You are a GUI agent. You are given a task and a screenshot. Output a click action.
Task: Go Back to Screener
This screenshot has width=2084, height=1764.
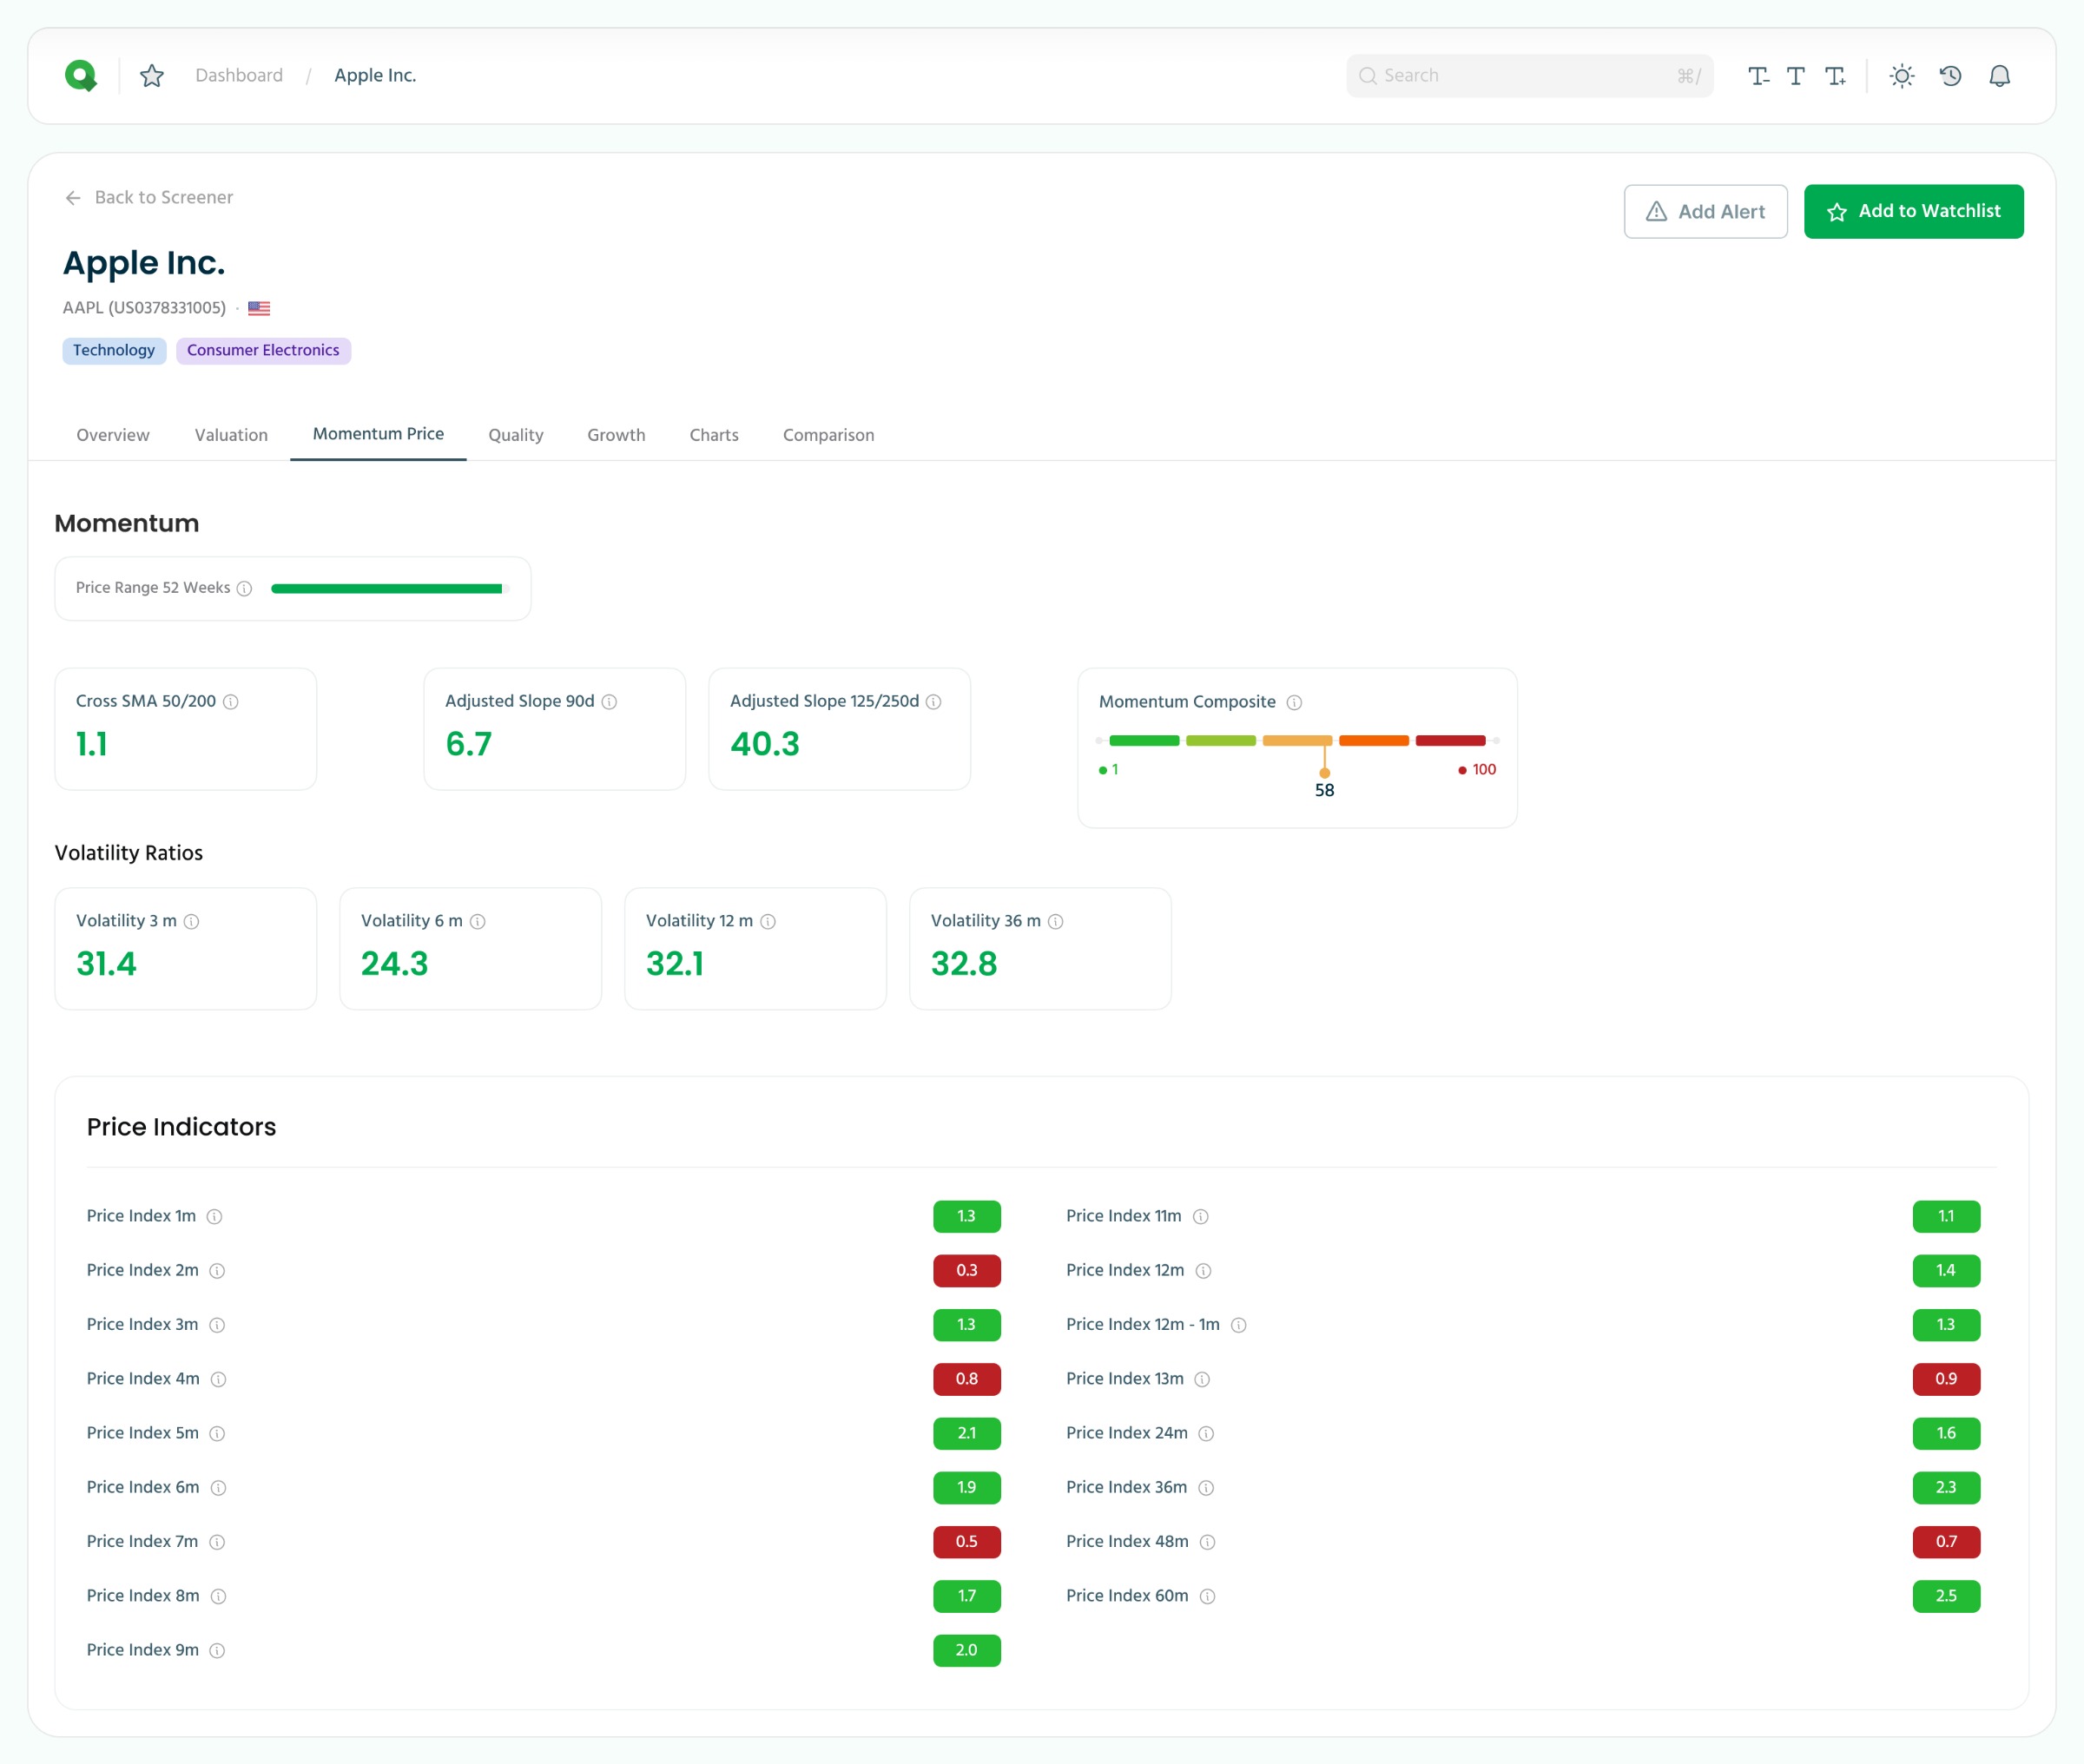coord(149,198)
